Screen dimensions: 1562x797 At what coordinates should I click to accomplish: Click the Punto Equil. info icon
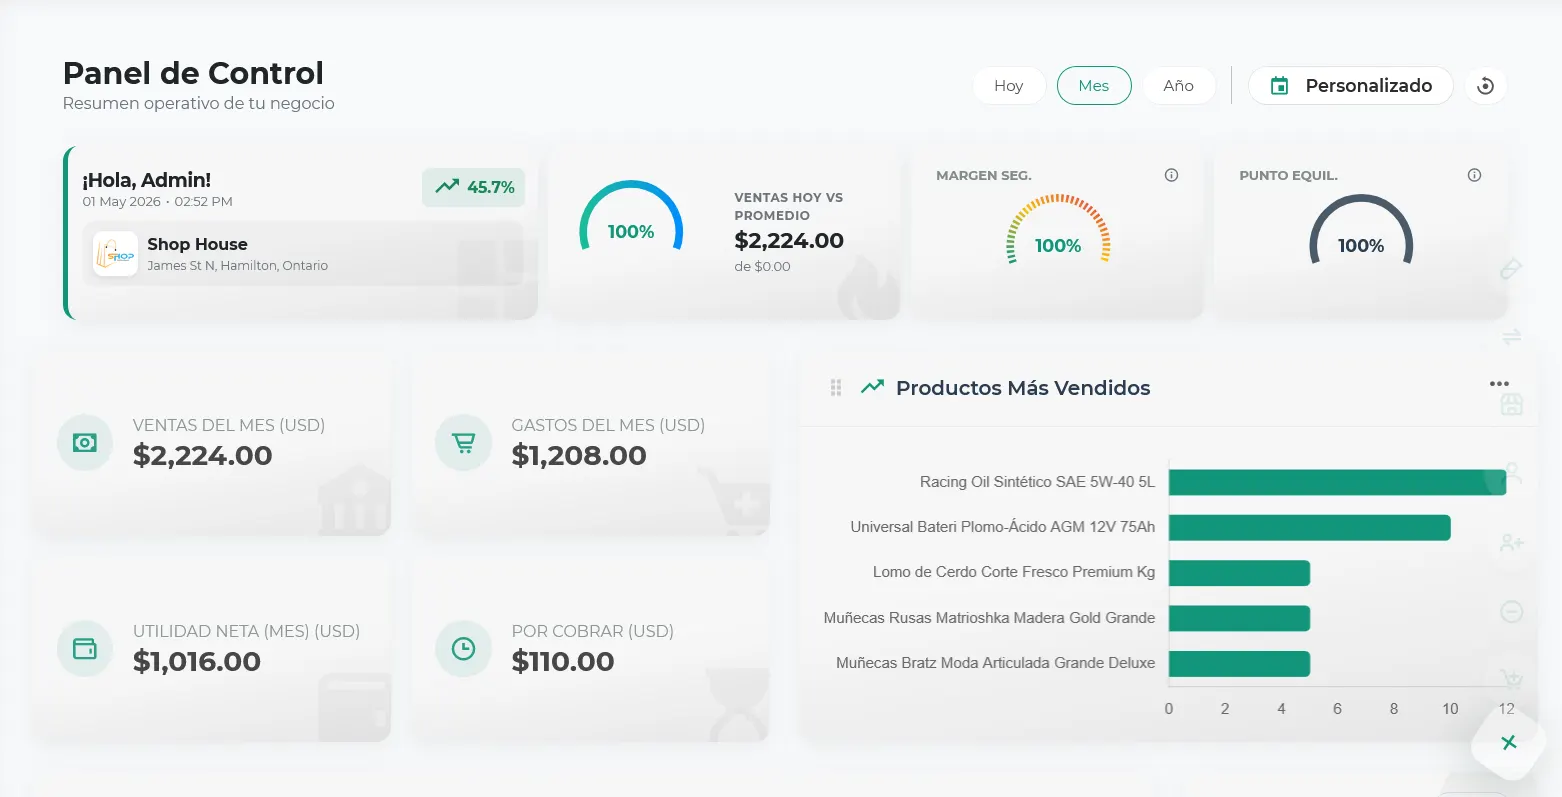1474,175
